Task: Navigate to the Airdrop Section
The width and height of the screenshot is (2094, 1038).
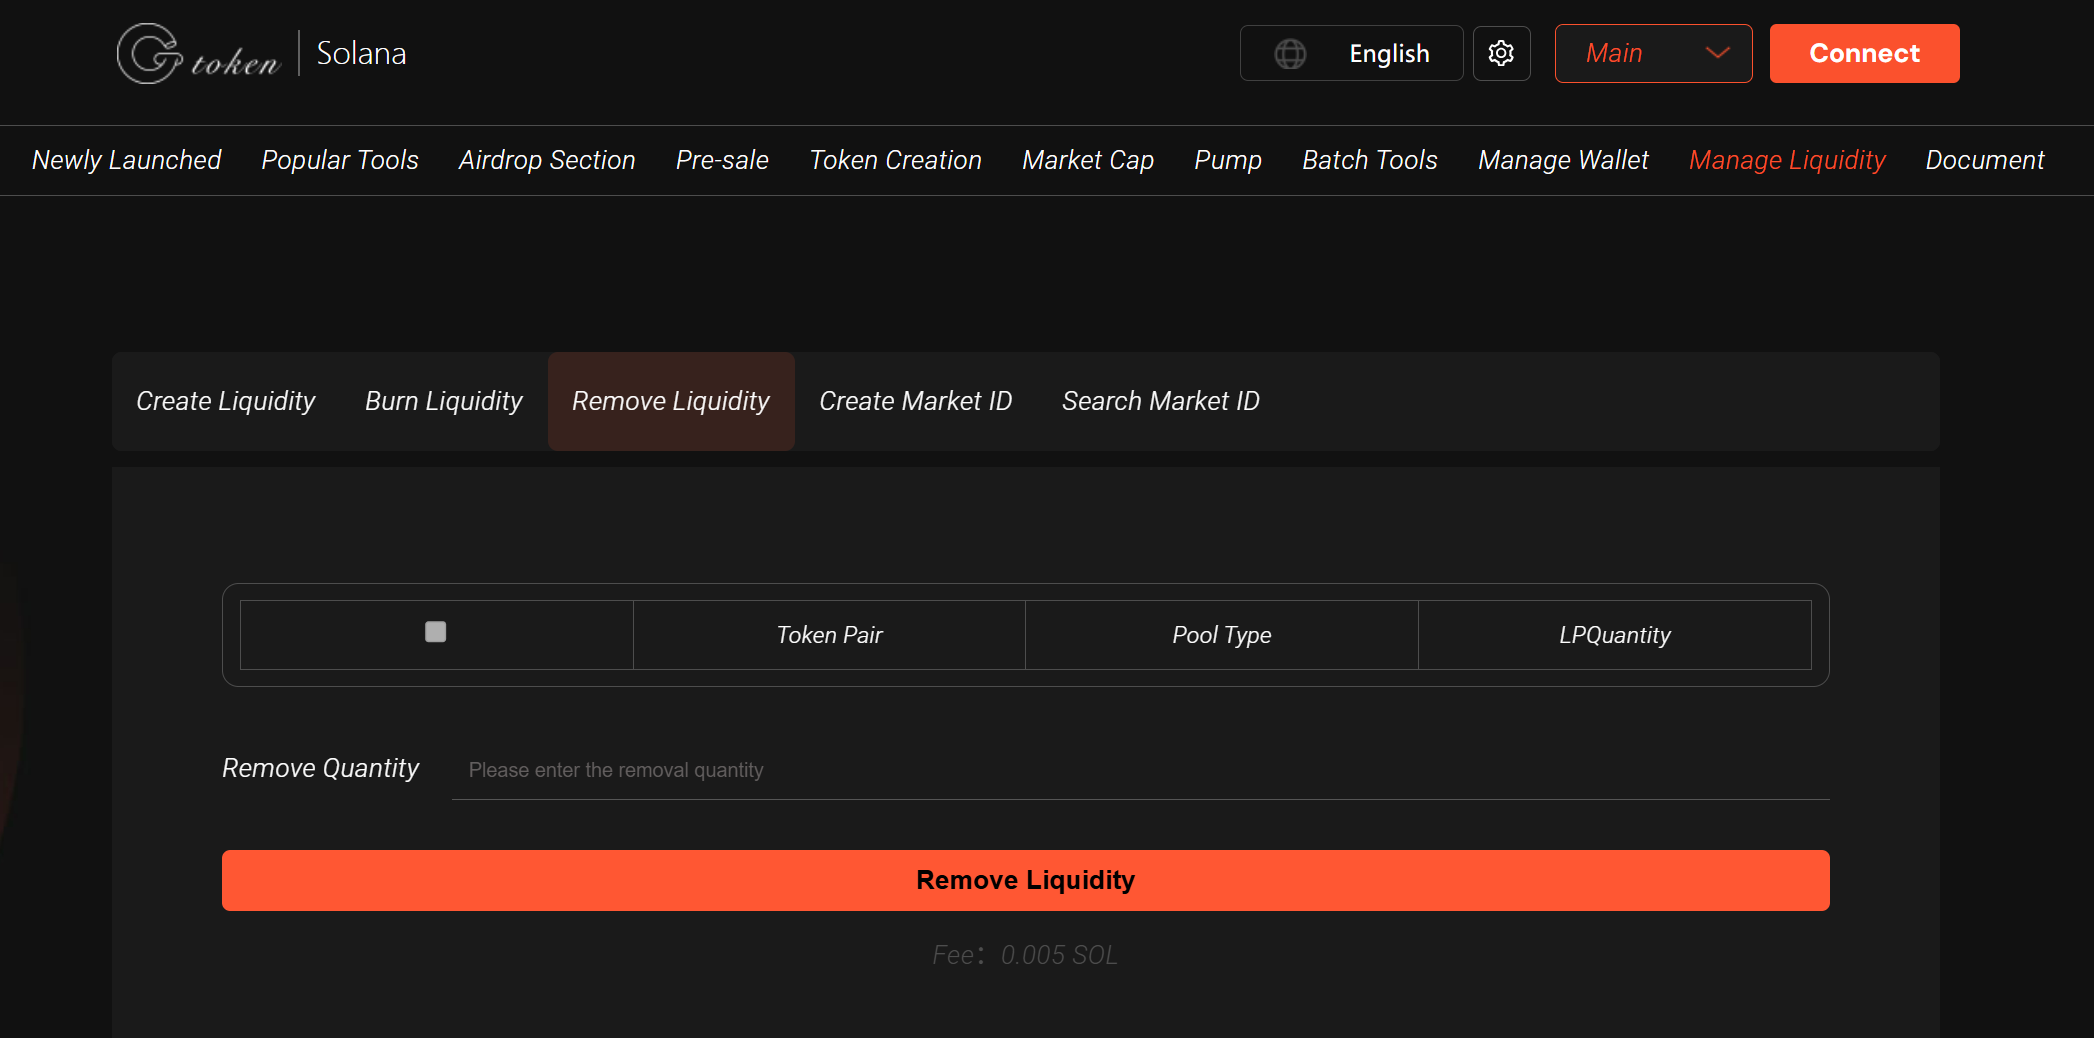Action: click(546, 160)
